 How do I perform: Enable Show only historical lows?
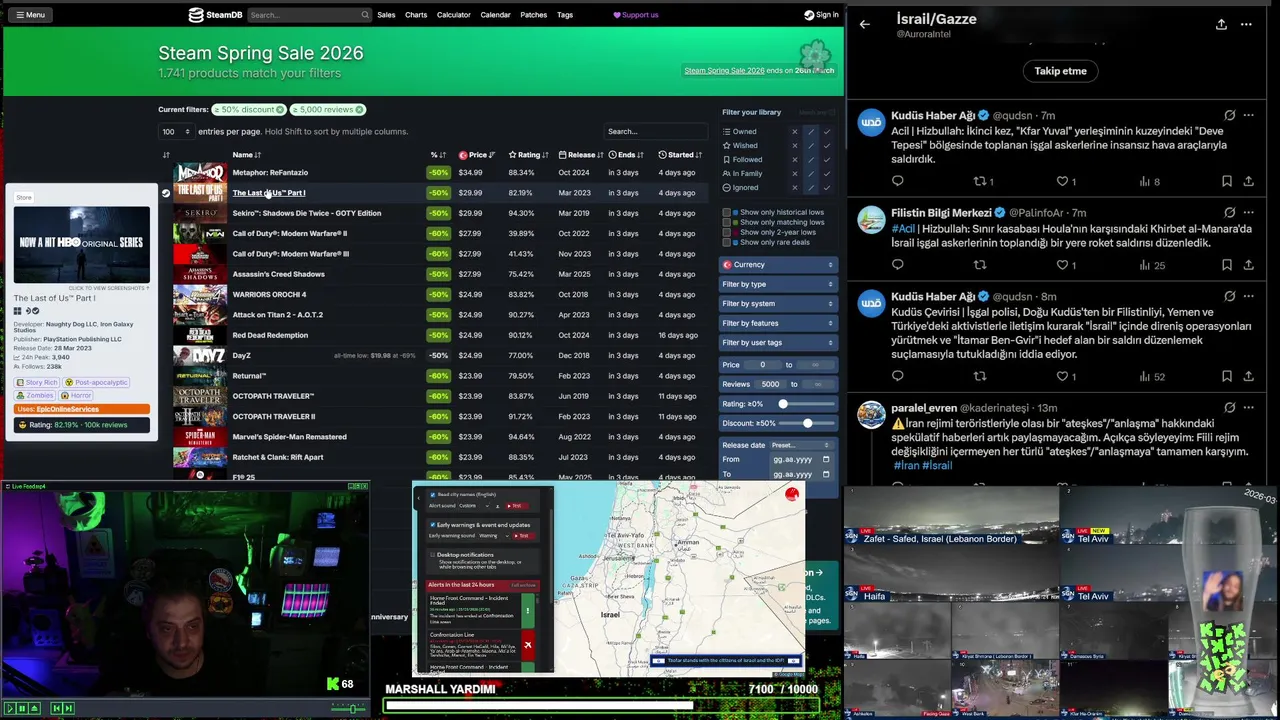(727, 212)
